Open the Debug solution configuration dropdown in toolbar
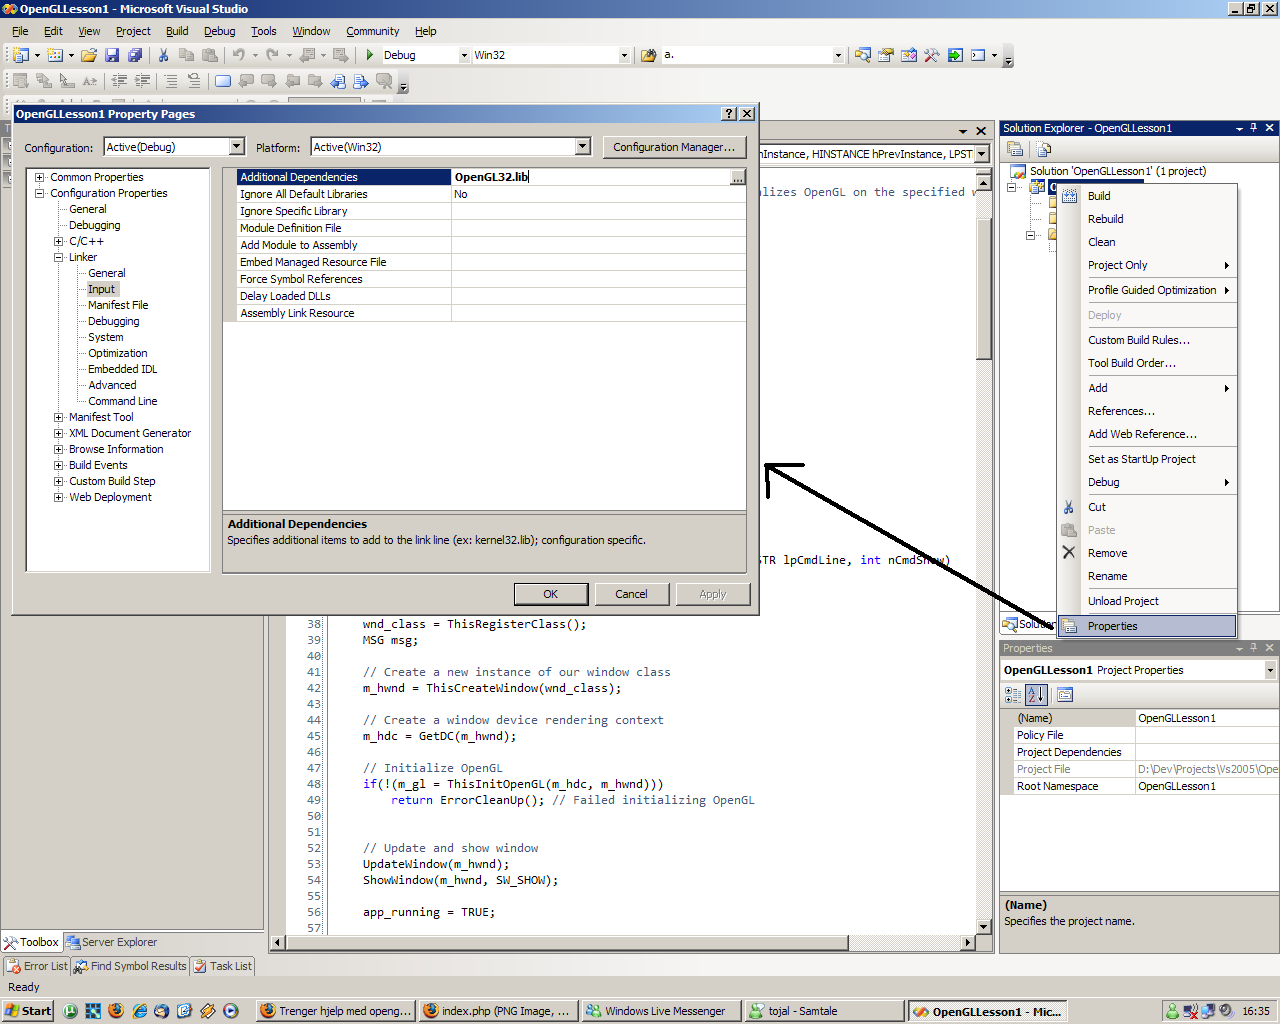The height and width of the screenshot is (1024, 1280). tap(464, 55)
